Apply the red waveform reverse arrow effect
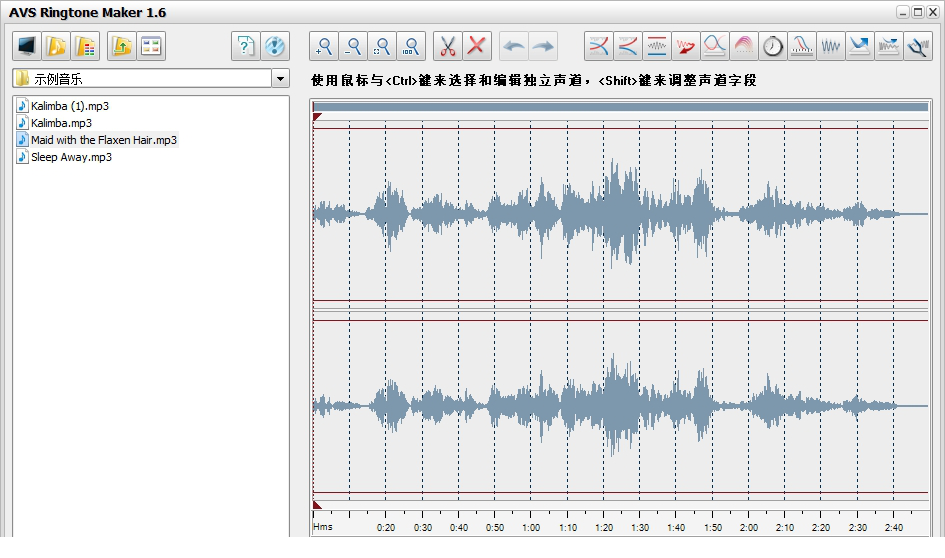This screenshot has width=945, height=558. point(686,46)
